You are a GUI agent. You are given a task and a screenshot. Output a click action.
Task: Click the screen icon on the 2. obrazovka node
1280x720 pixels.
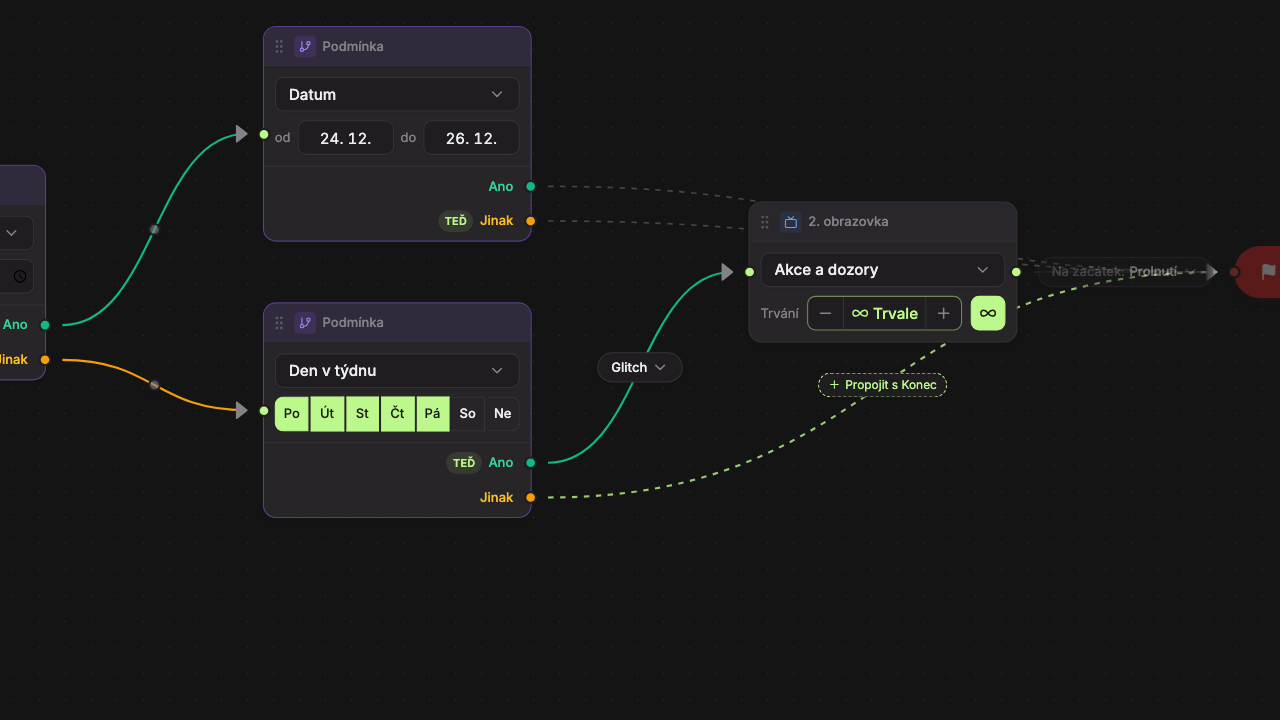tap(791, 222)
